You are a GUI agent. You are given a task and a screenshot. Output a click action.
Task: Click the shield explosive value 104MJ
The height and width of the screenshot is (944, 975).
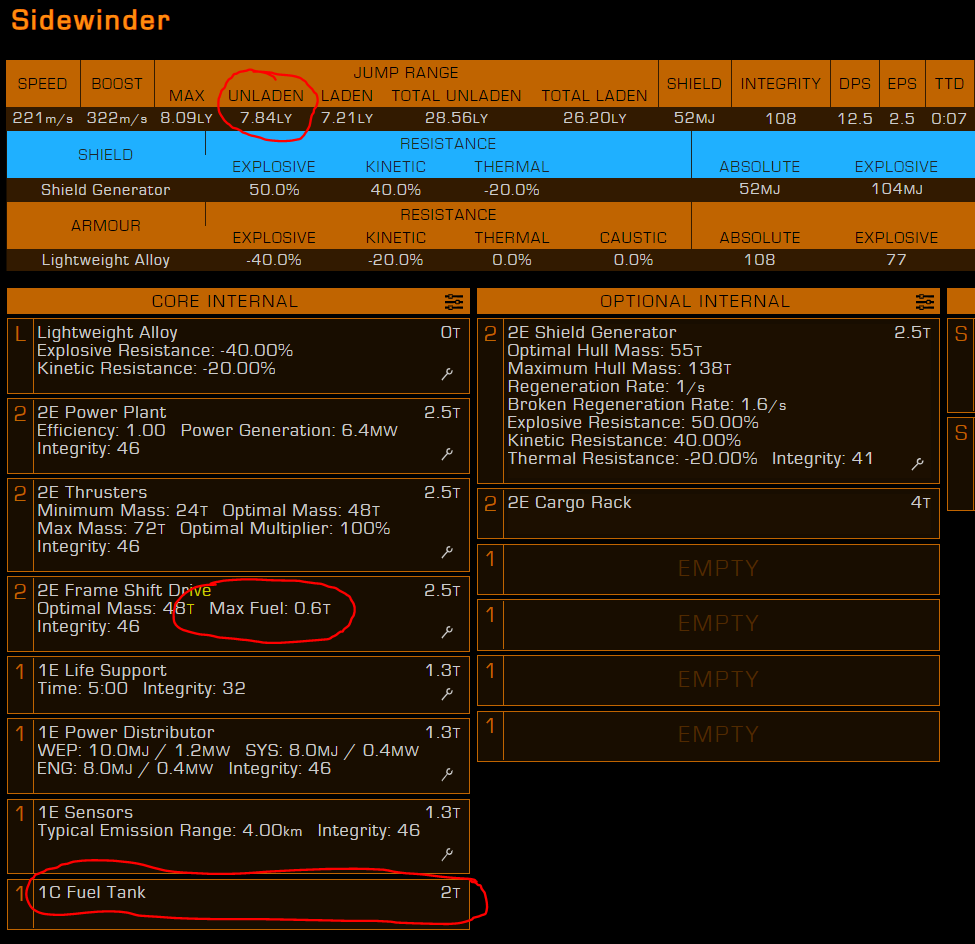[897, 189]
